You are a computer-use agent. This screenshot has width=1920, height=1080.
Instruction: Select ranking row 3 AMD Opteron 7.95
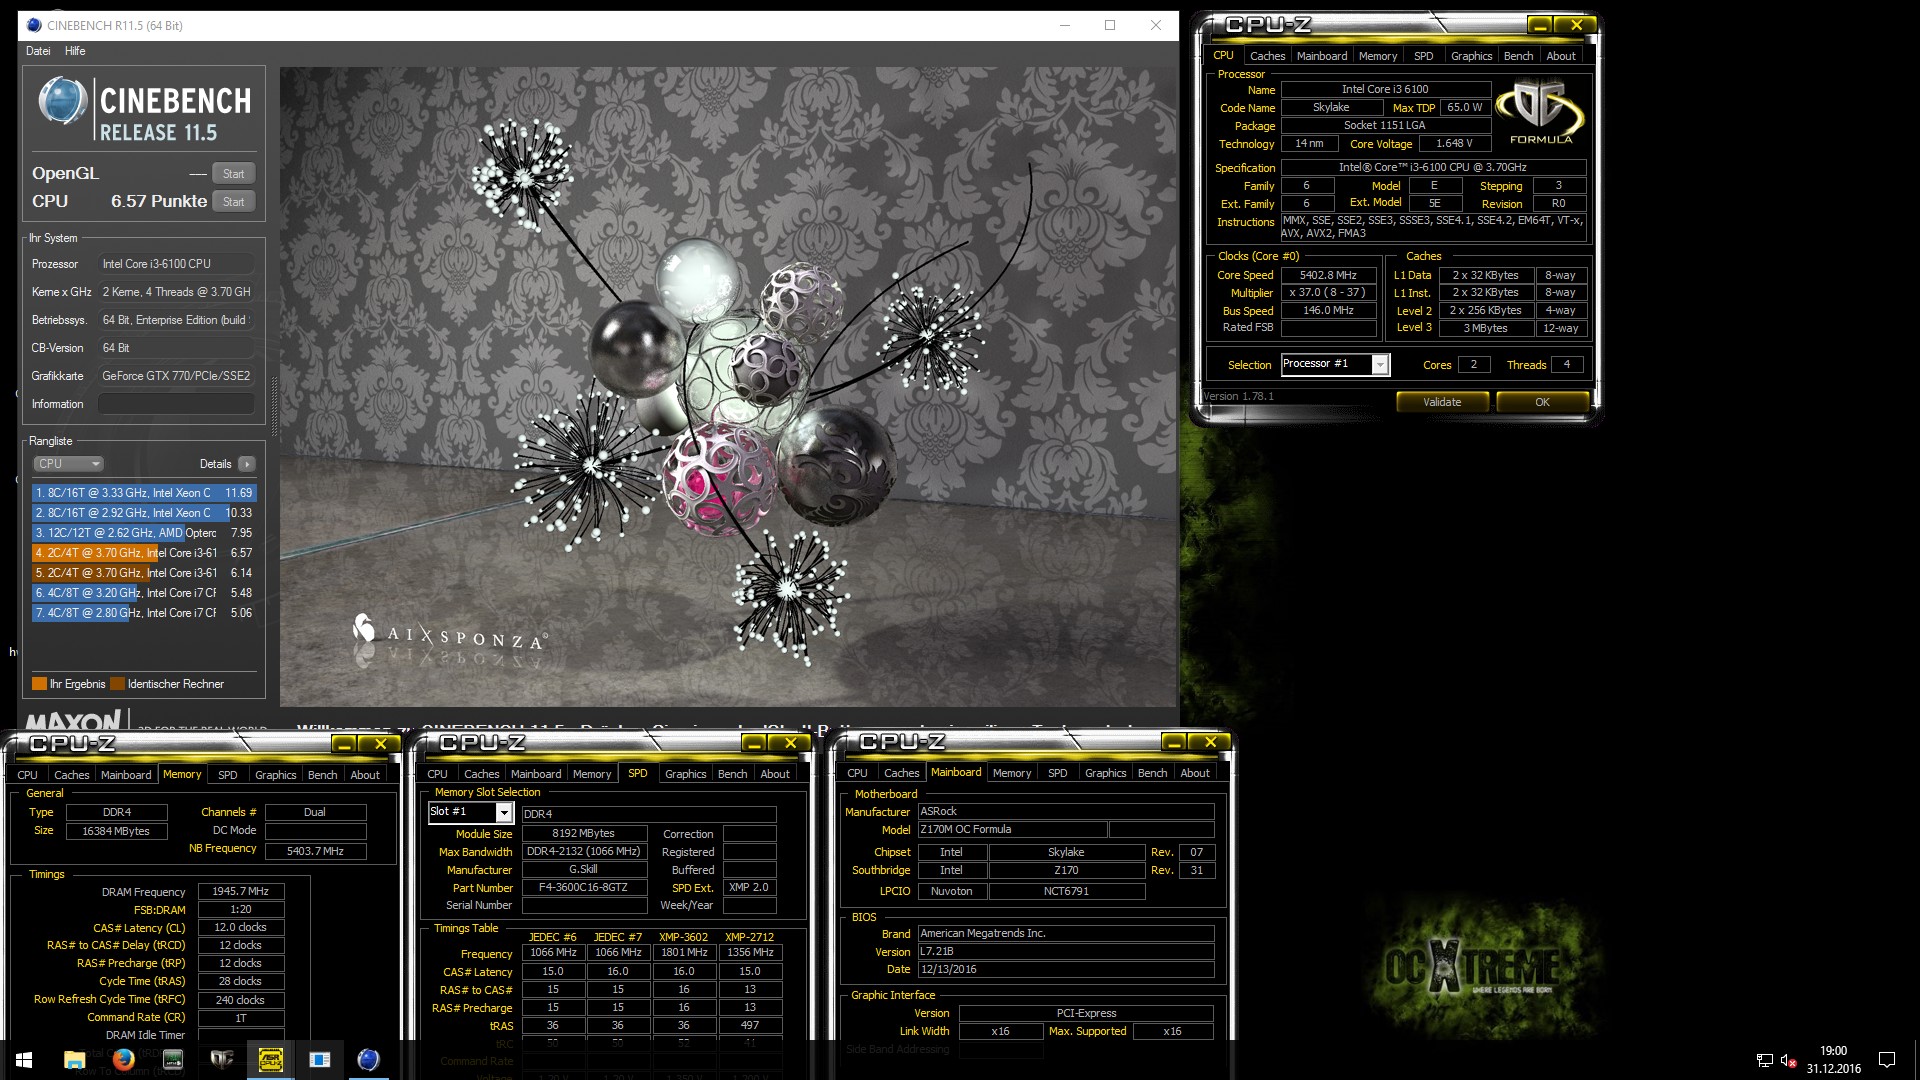[x=144, y=533]
